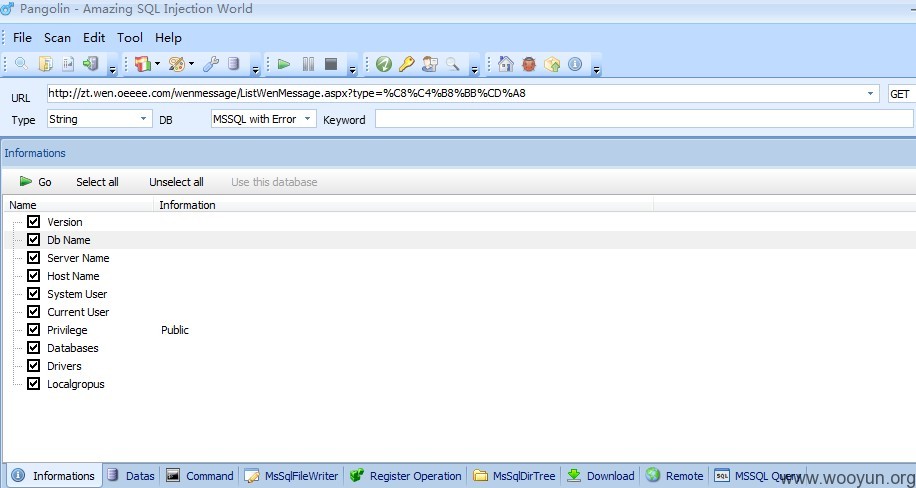Image resolution: width=916 pixels, height=488 pixels.
Task: Click the exit door toolbar icon
Action: [x=91, y=64]
